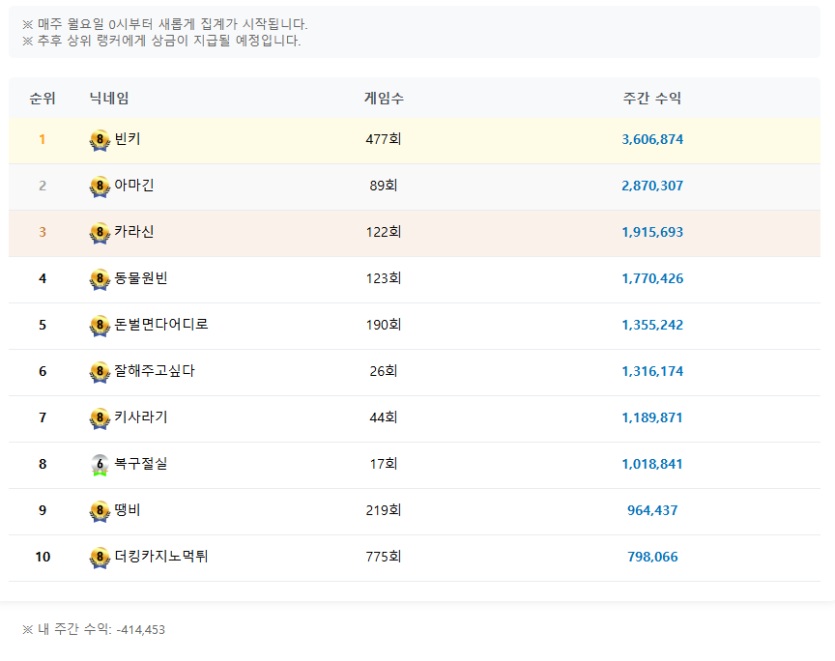The height and width of the screenshot is (661, 835).
Task: Select the nickname 카라신
Action: [x=134, y=232]
